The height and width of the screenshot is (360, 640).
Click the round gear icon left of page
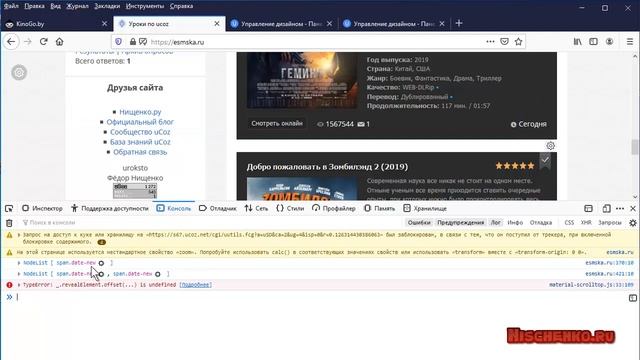19,73
